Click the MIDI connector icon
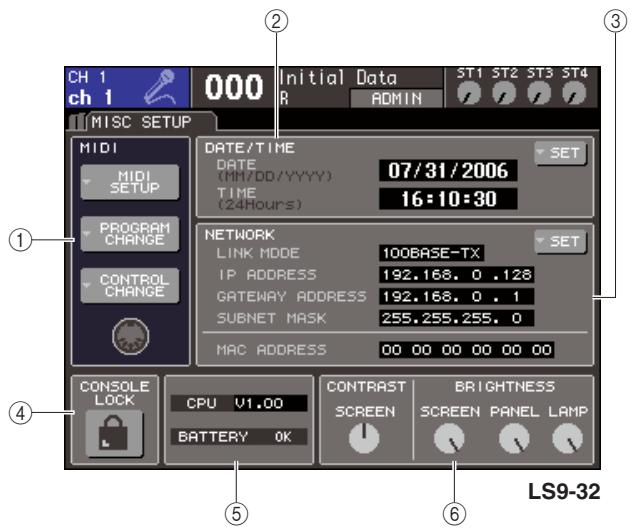631x531 pixels. tap(130, 336)
